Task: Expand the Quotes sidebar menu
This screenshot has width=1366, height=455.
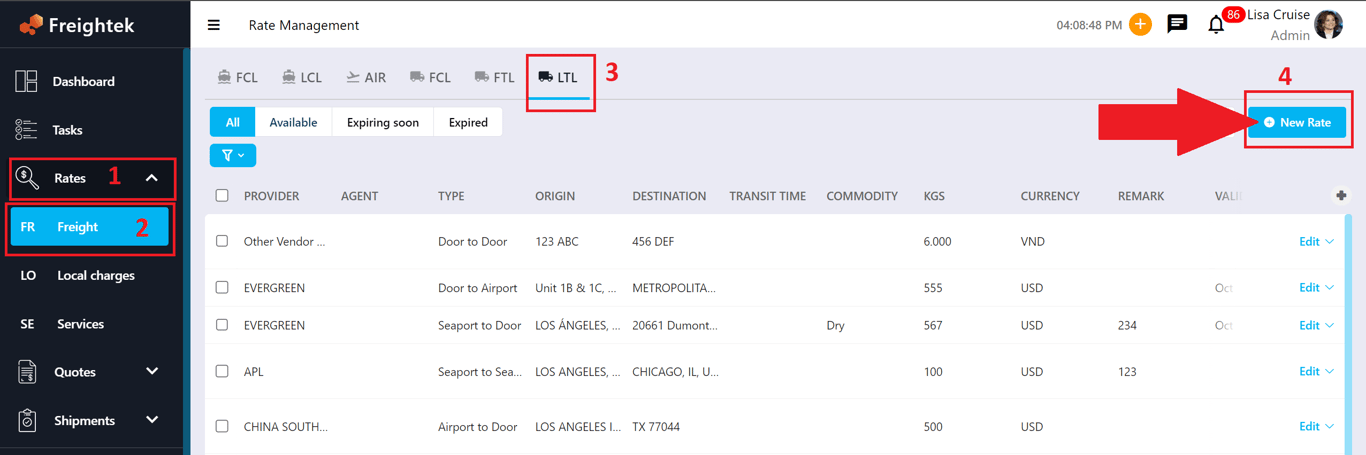Action: click(152, 372)
